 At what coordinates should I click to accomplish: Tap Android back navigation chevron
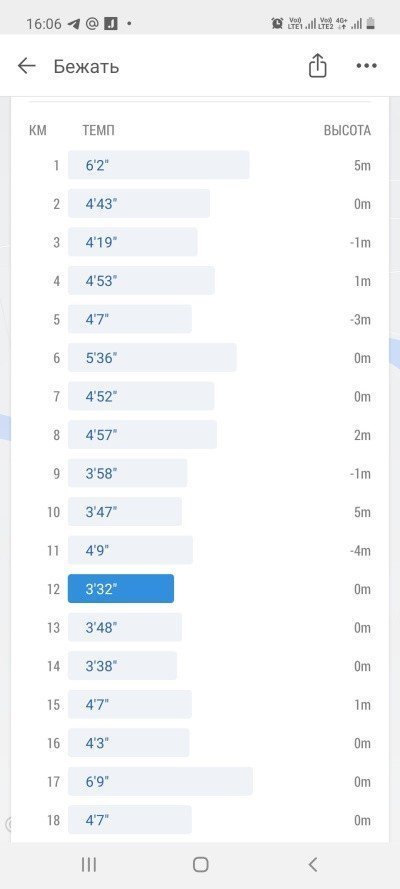[312, 864]
